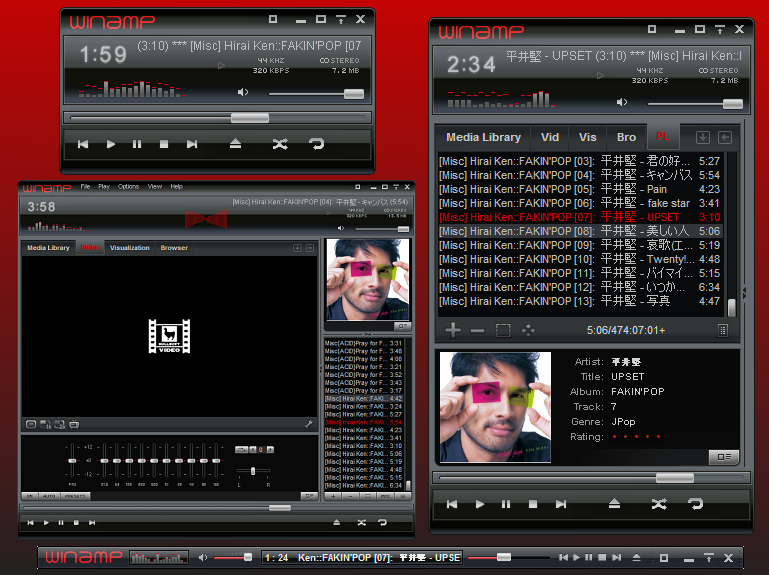Click the eject icon in right window transport
Viewport: 769px width, 575px height.
[x=615, y=503]
